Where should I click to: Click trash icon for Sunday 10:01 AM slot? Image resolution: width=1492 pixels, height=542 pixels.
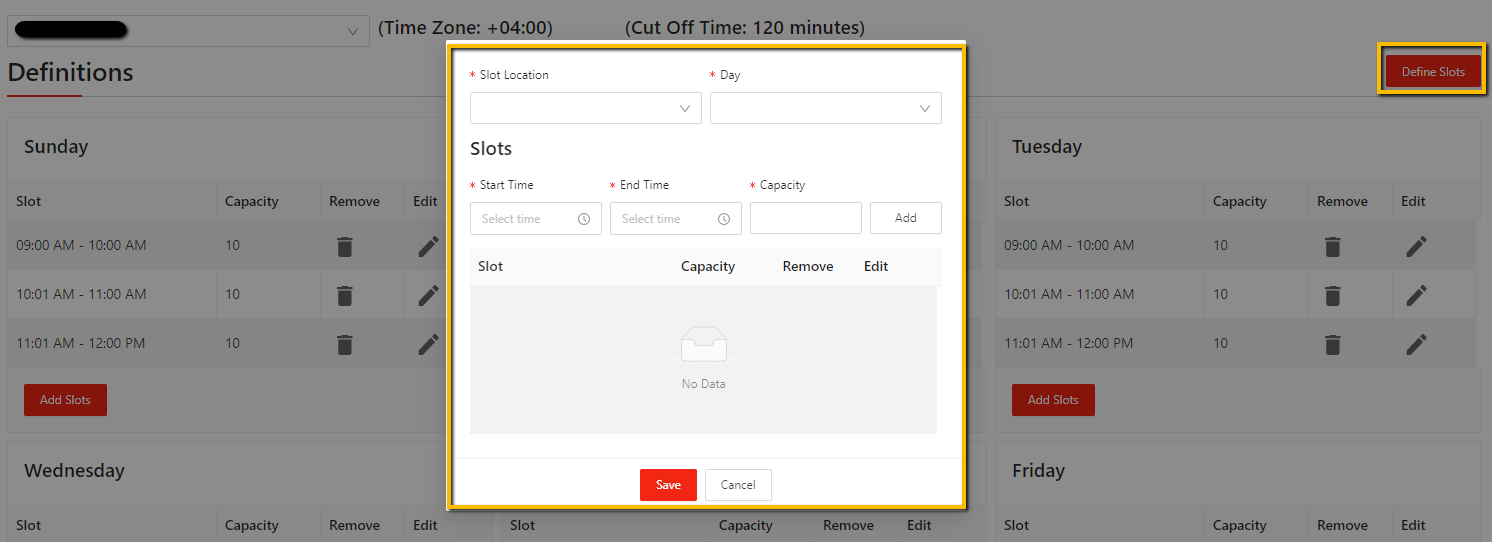344,295
